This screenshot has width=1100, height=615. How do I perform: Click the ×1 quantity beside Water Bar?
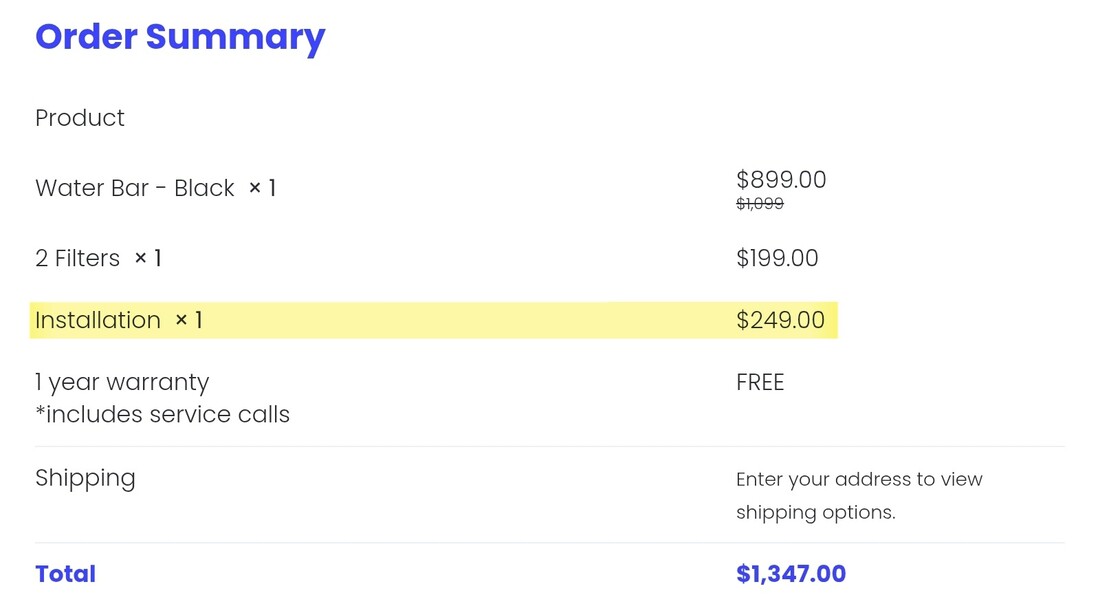(x=262, y=188)
